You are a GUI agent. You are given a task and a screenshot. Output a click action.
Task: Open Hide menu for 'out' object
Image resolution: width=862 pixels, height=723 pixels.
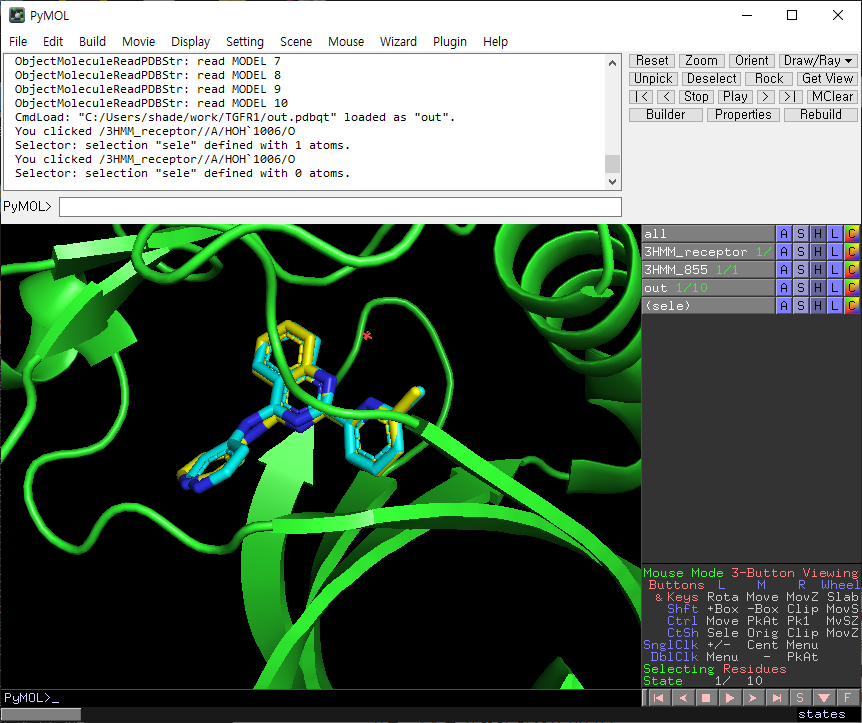click(818, 288)
